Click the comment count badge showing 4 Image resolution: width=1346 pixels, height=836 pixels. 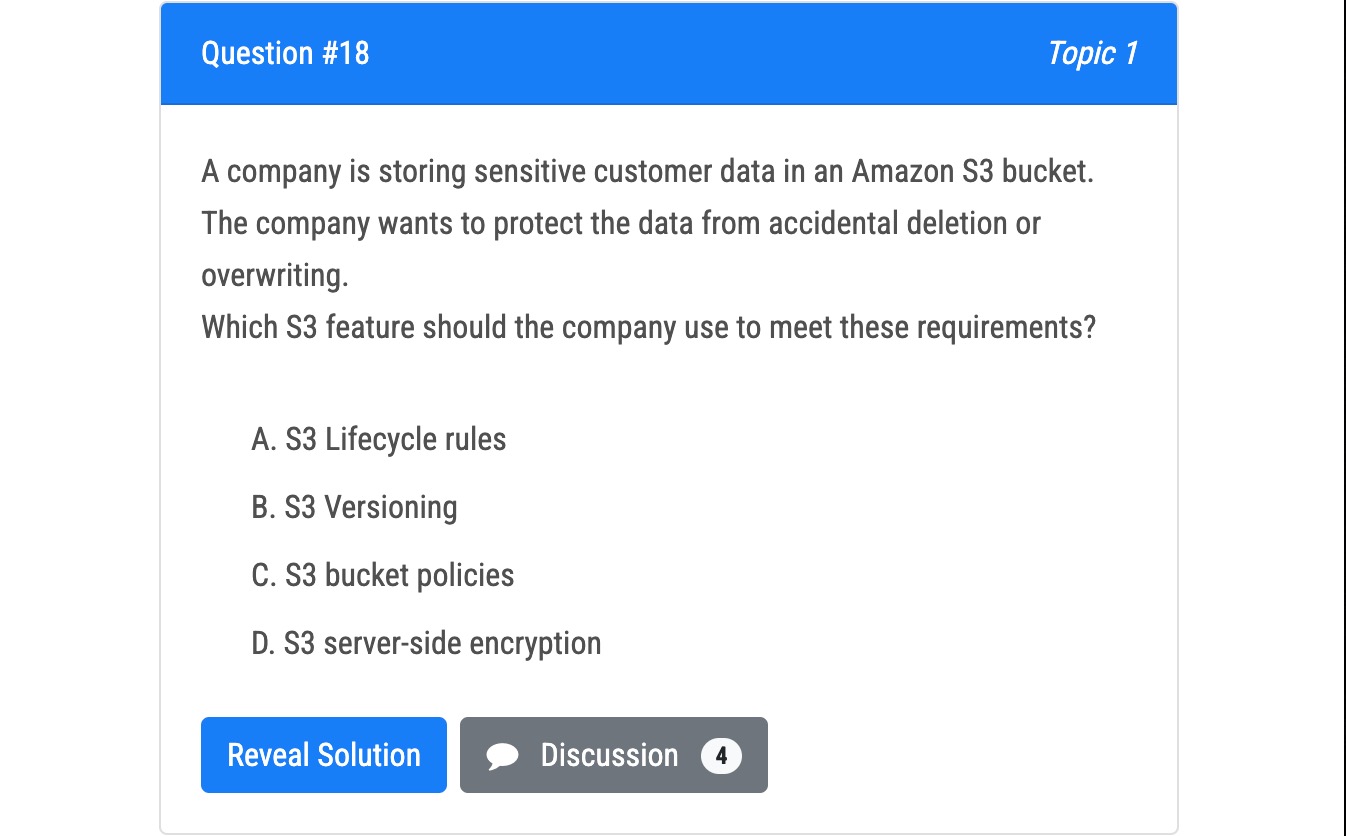(x=721, y=755)
